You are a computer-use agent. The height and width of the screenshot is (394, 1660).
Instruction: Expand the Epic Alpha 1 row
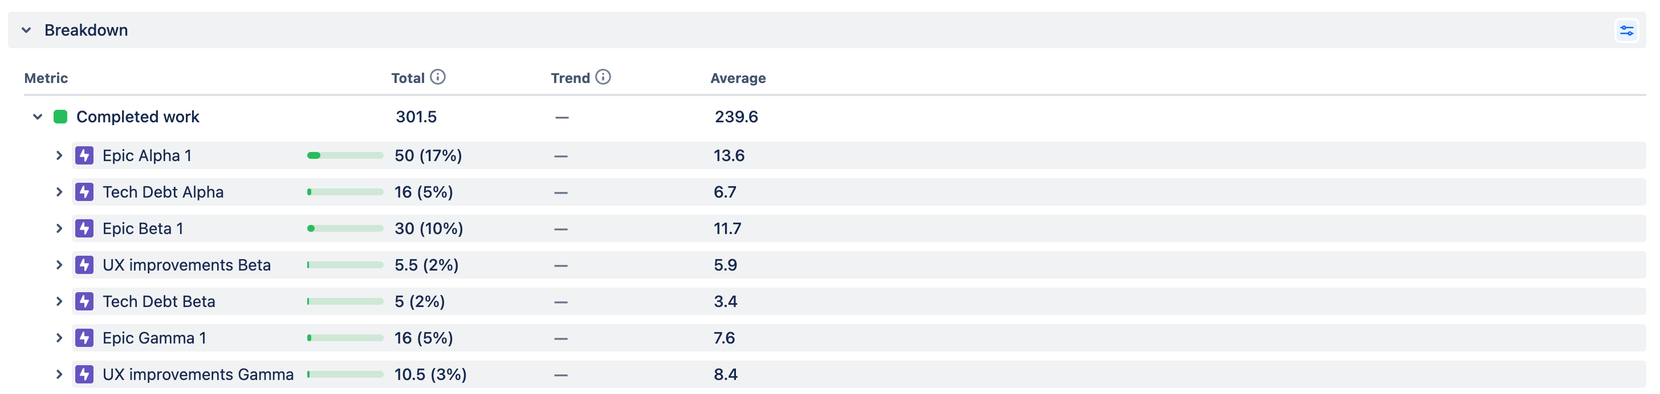click(x=59, y=155)
